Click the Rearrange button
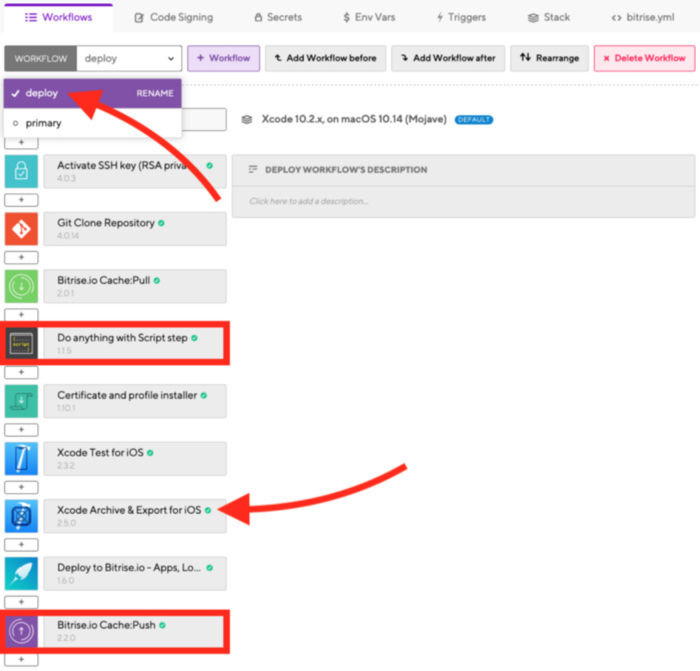 tap(550, 58)
